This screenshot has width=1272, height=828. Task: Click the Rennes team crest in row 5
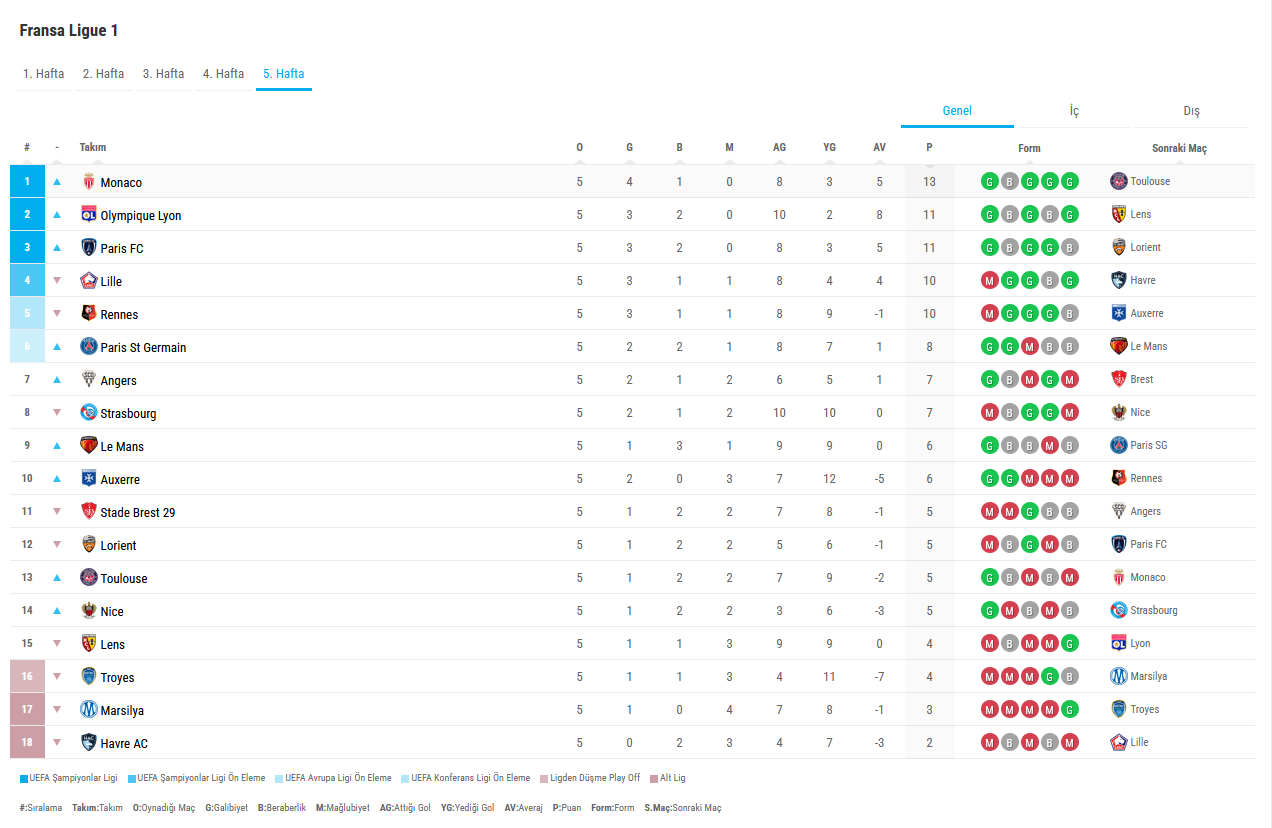pyautogui.click(x=89, y=314)
